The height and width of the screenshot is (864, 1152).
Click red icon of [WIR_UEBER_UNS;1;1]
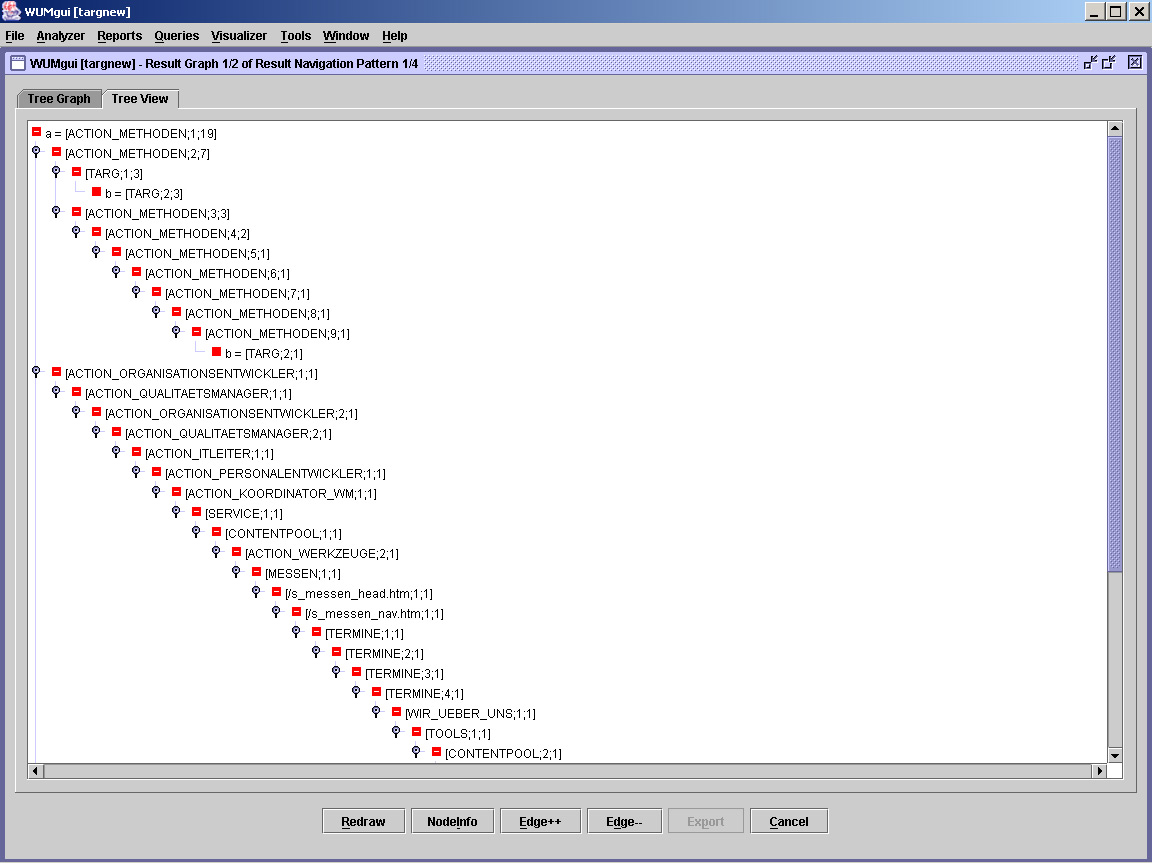click(x=396, y=711)
